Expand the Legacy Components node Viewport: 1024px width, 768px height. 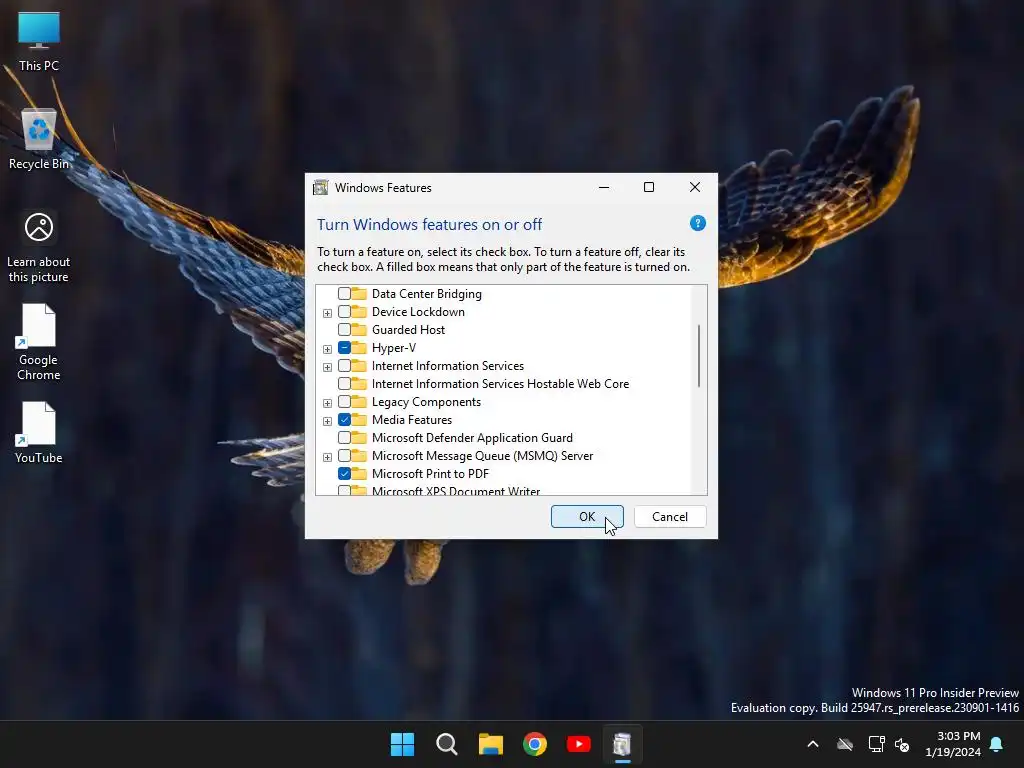tap(327, 404)
